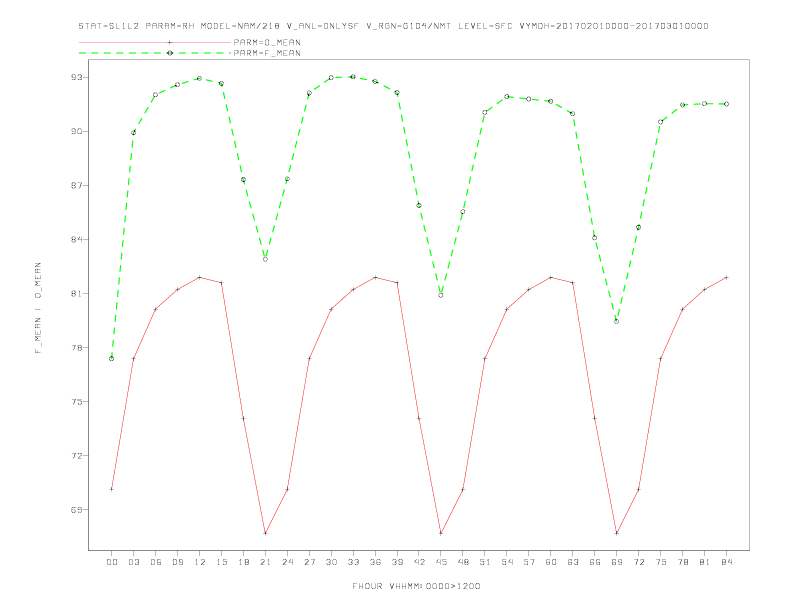
Task: Click the 45 forecast hour tick label
Action: click(x=441, y=562)
